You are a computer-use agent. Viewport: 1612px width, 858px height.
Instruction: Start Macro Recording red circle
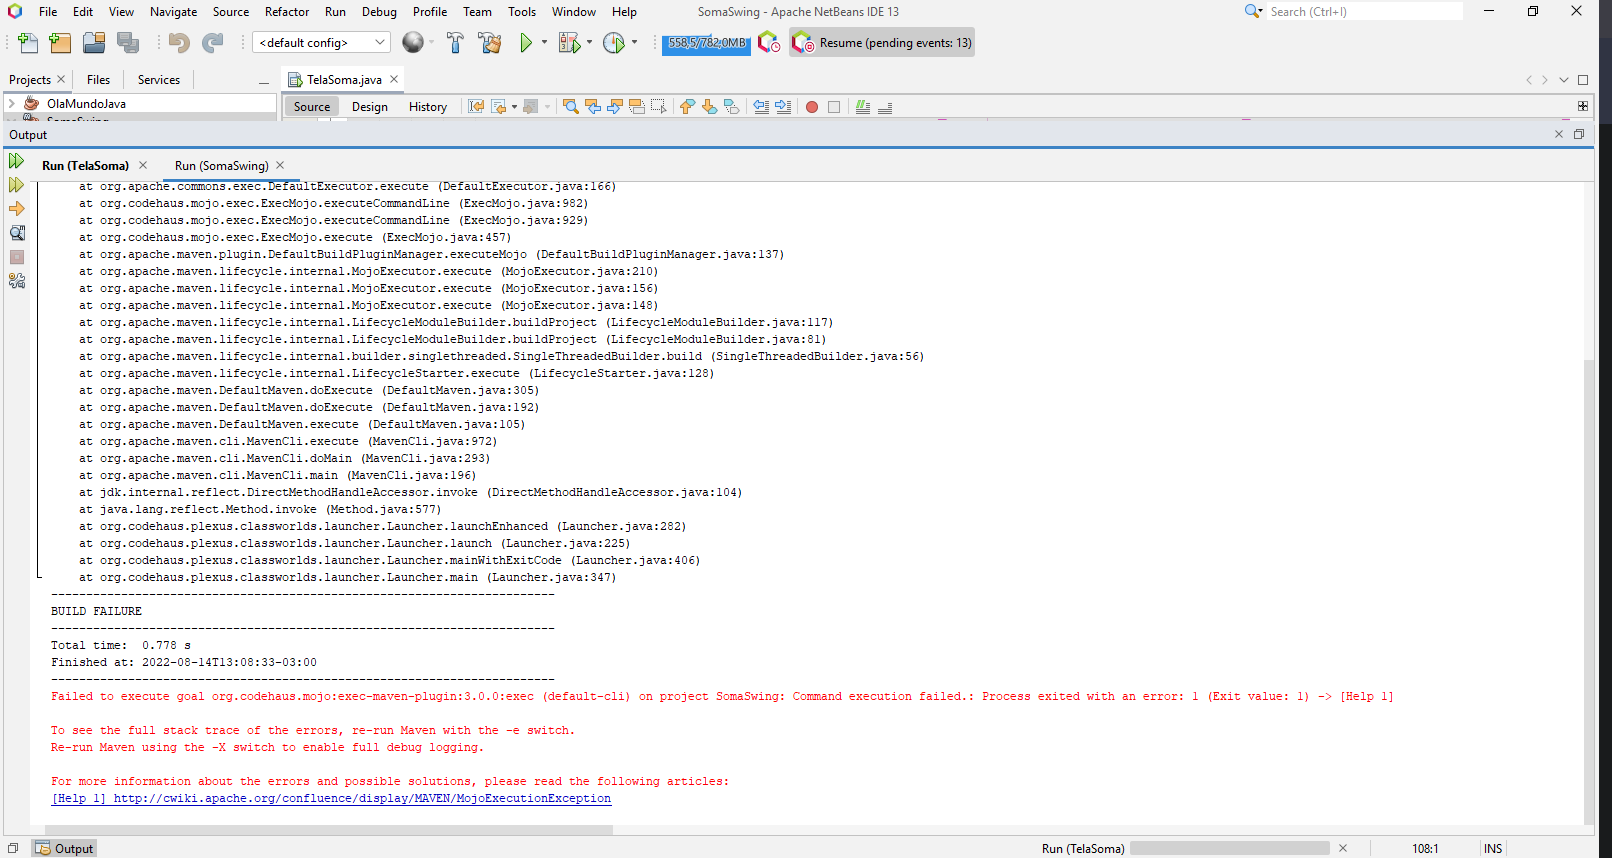pyautogui.click(x=812, y=107)
